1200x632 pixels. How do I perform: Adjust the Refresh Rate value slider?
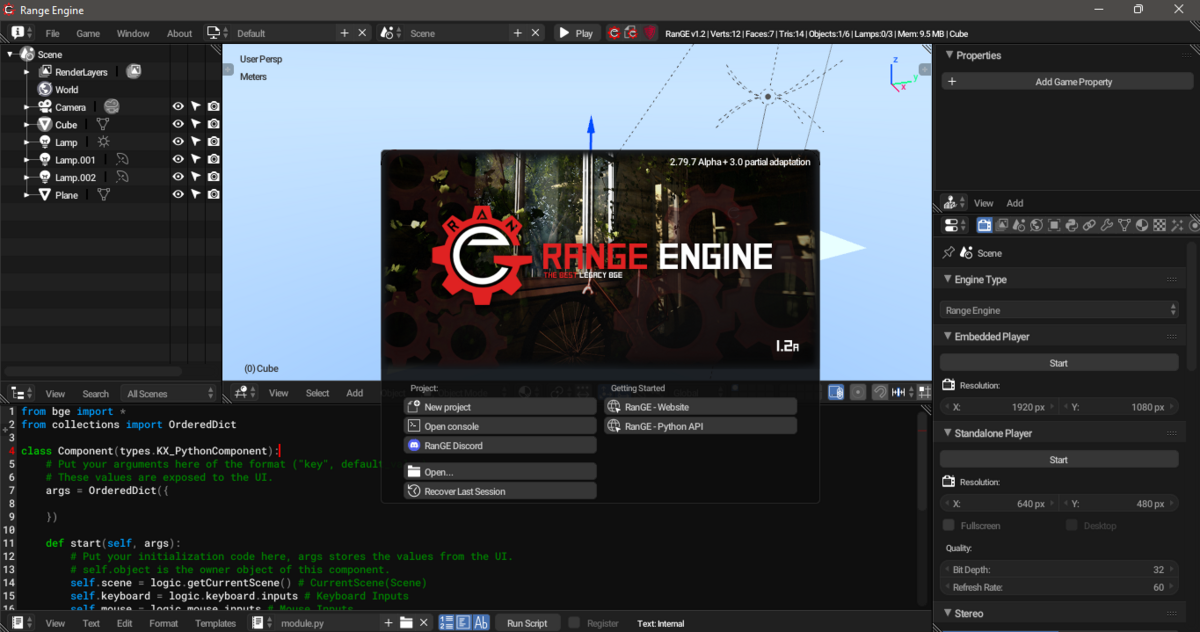(x=1059, y=587)
